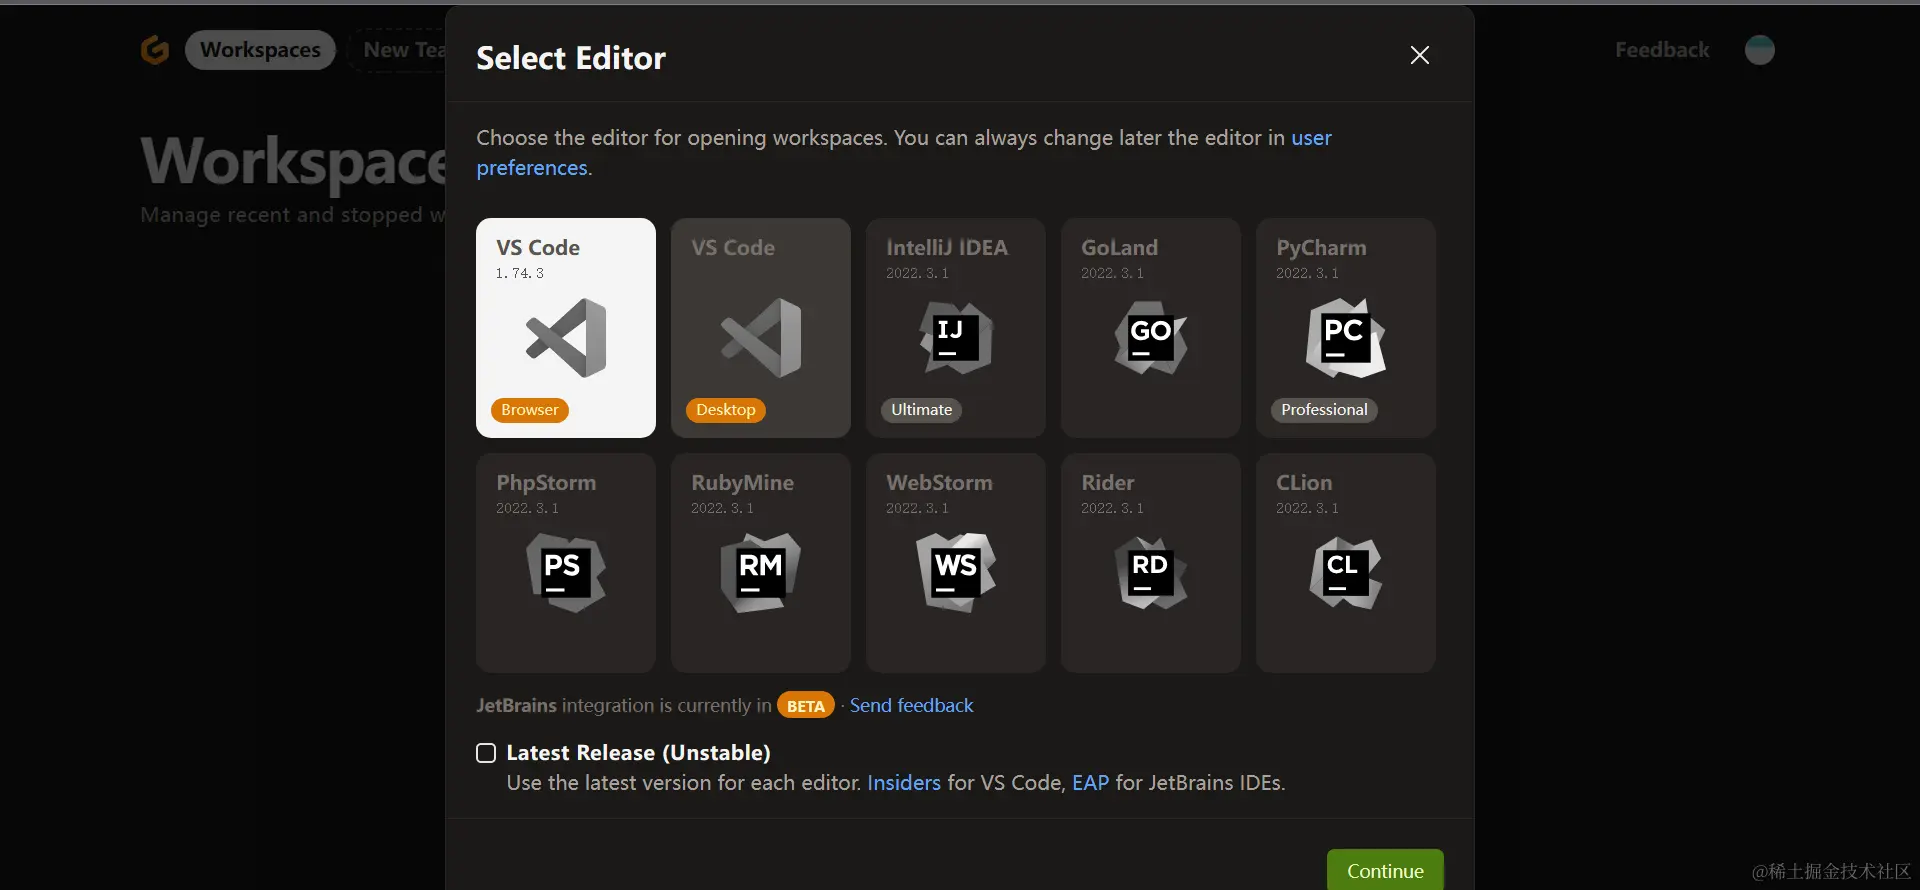Click the Rider card title
Screen dimensions: 1920x890
click(1107, 482)
